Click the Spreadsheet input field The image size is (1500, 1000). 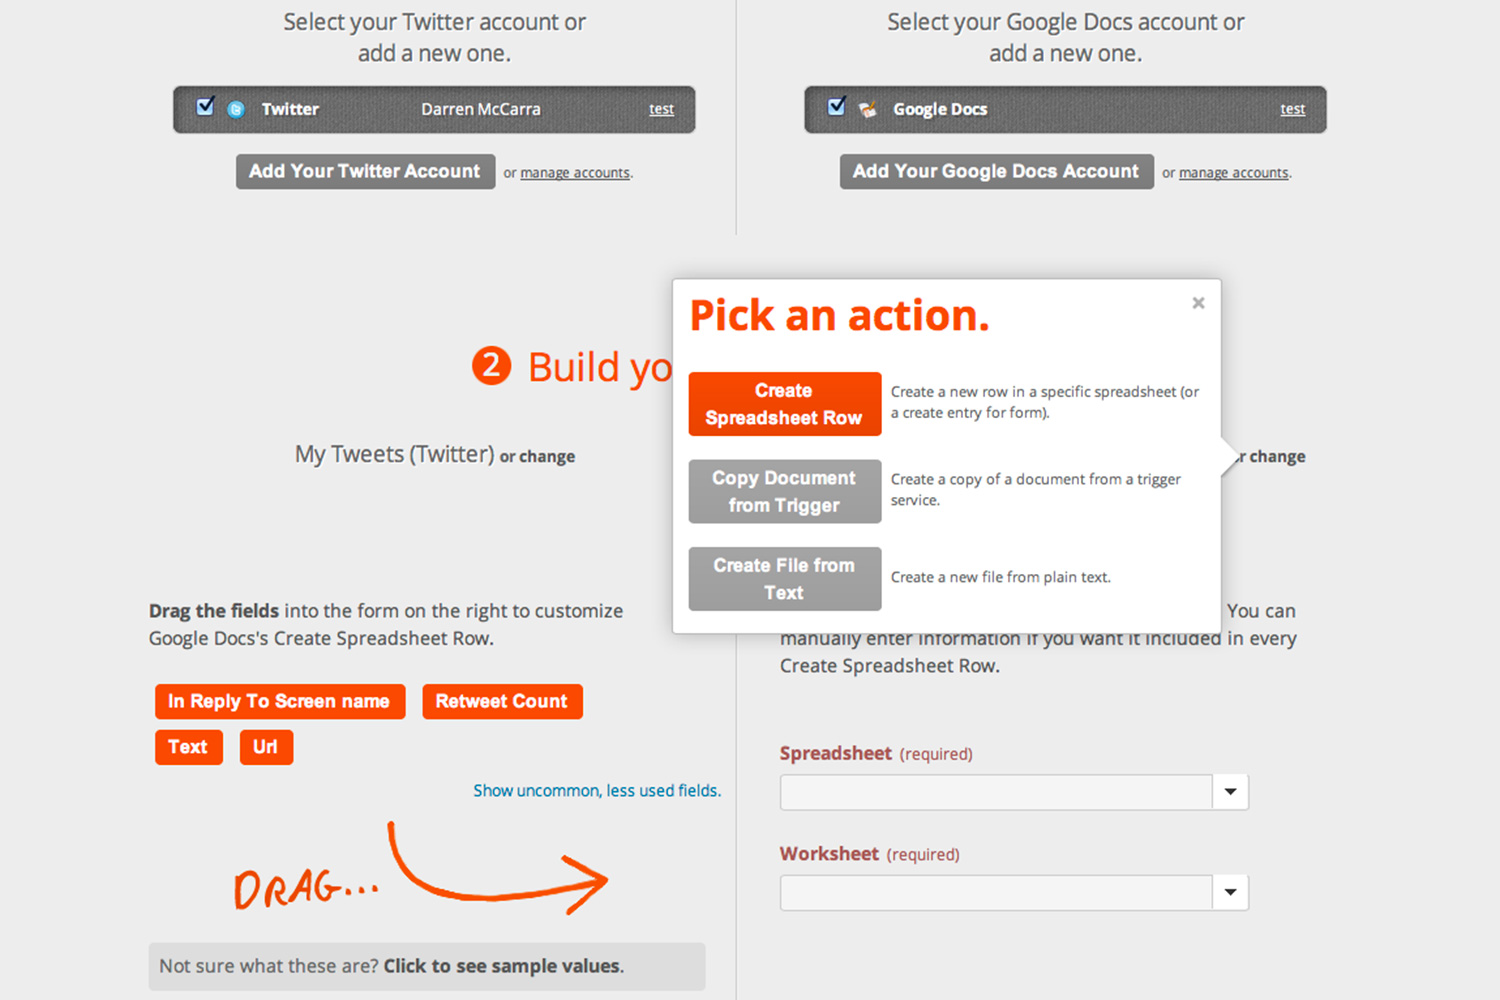(995, 792)
